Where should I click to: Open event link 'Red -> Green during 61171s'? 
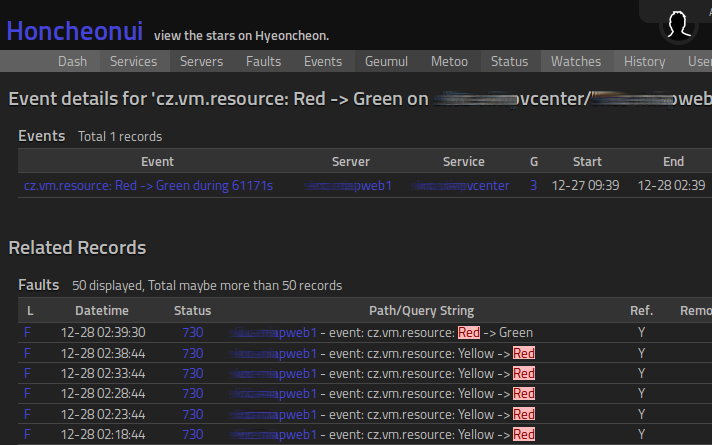148,185
